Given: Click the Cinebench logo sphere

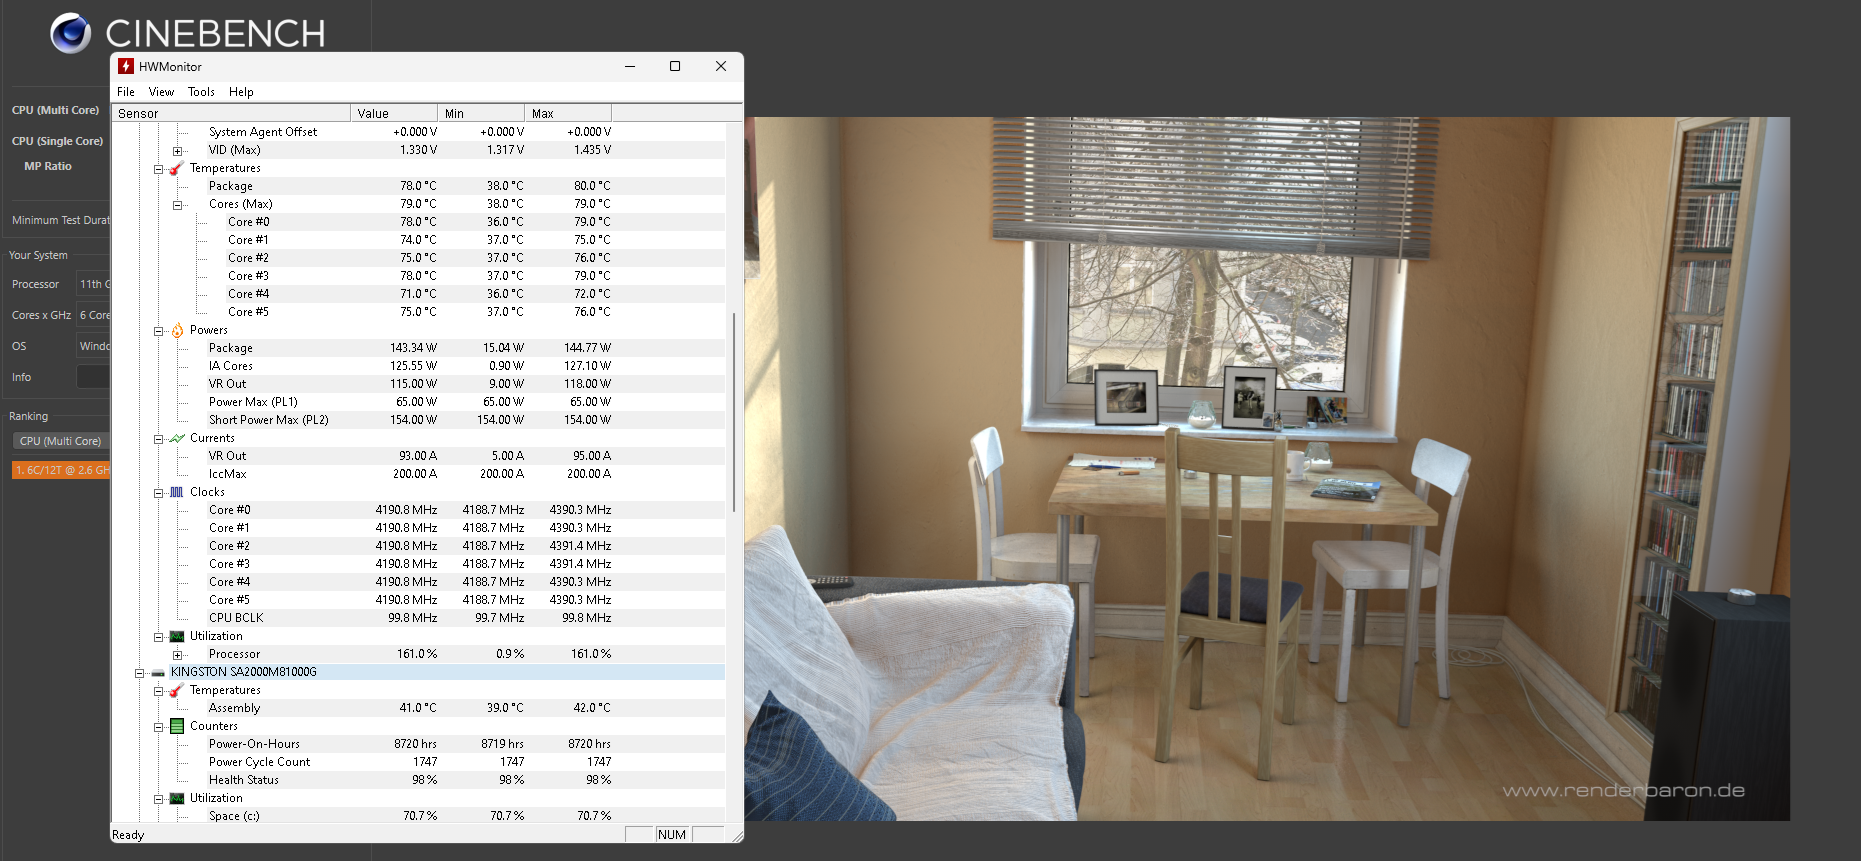Looking at the screenshot, I should pyautogui.click(x=70, y=33).
